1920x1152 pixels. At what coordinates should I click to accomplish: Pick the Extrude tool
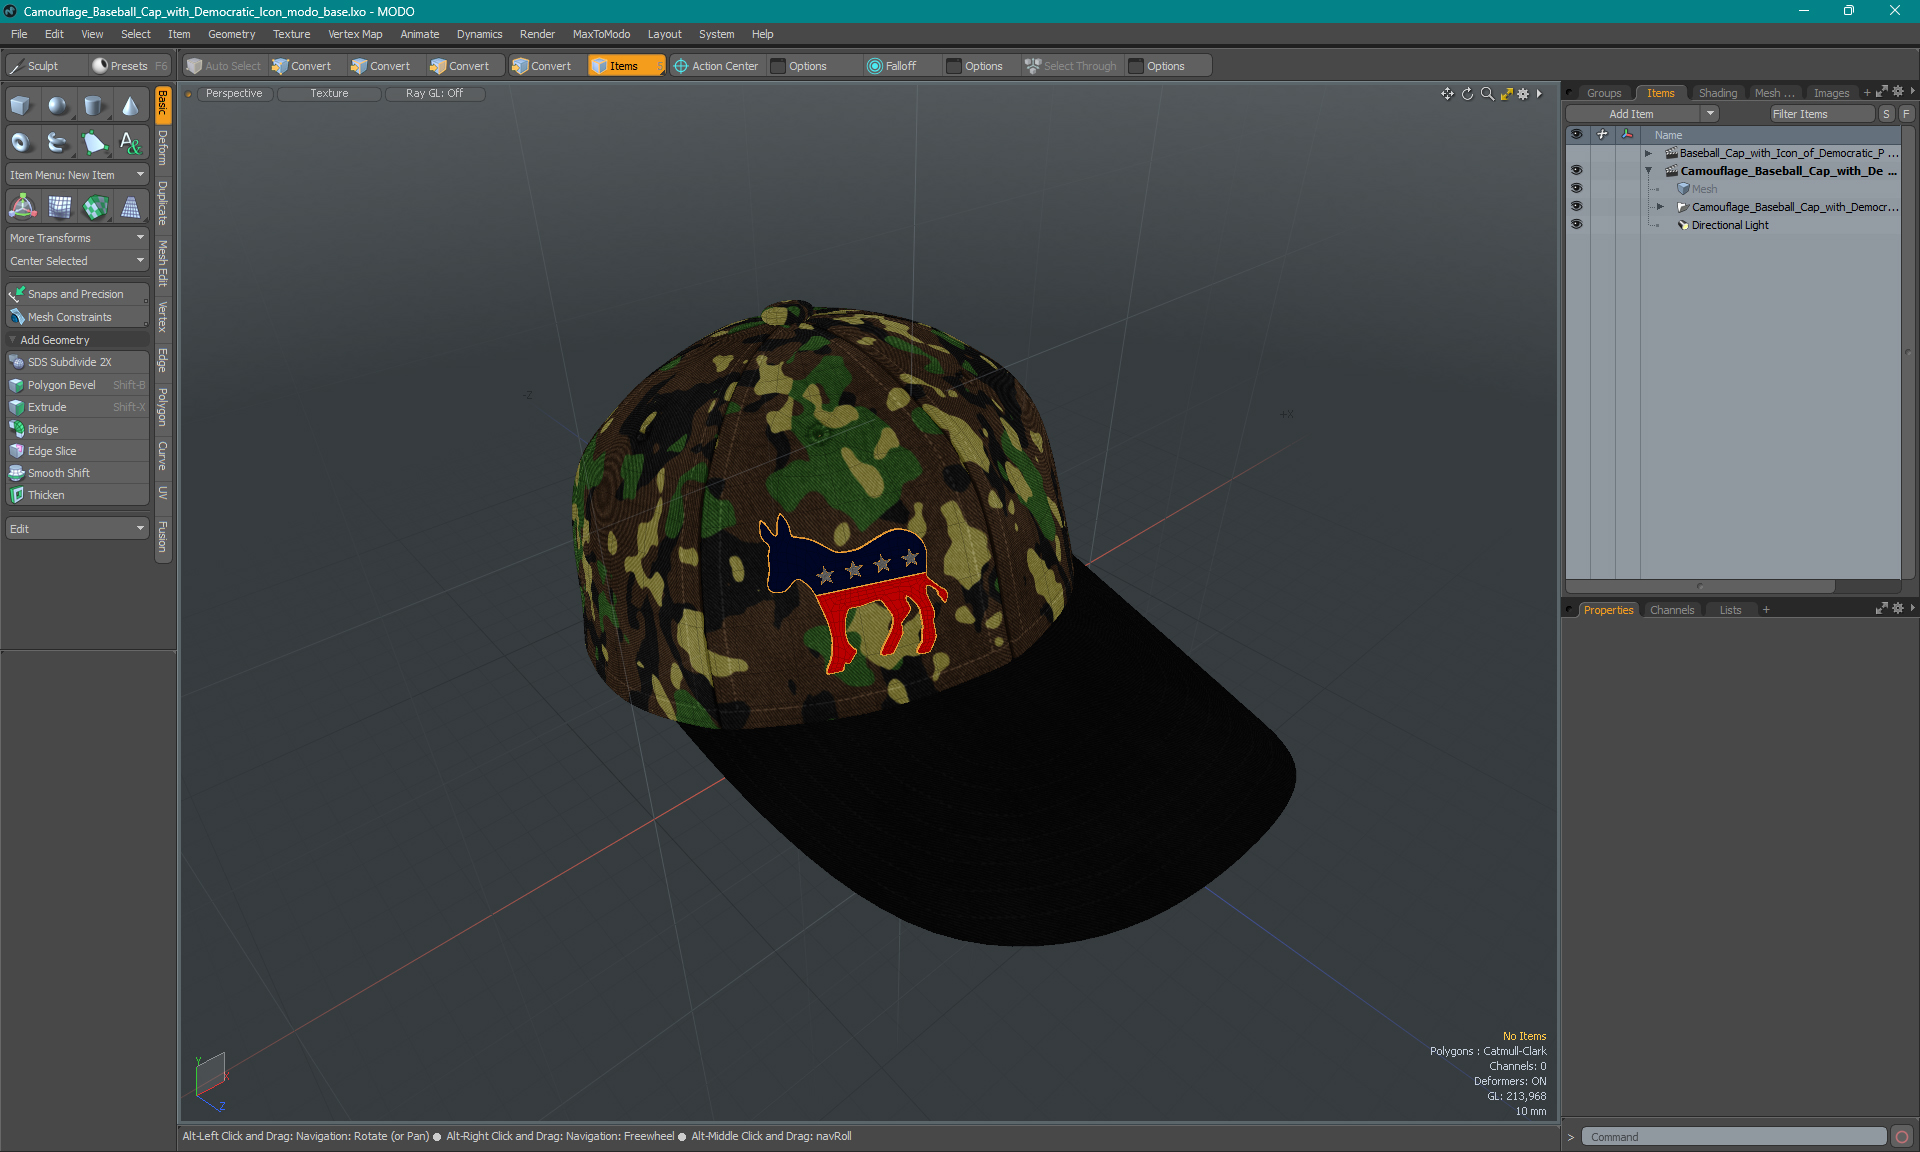tap(78, 407)
